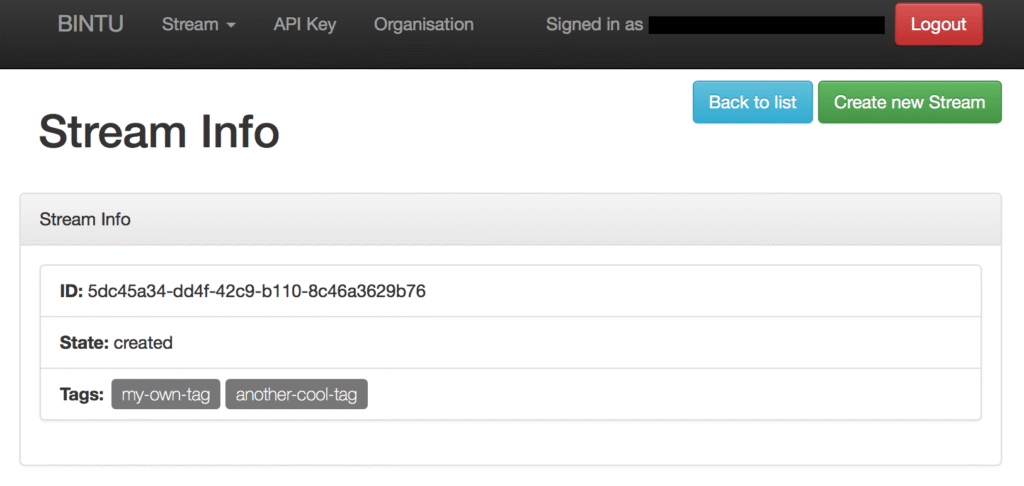
Task: Click the Tags: label
Action: [x=81, y=395]
